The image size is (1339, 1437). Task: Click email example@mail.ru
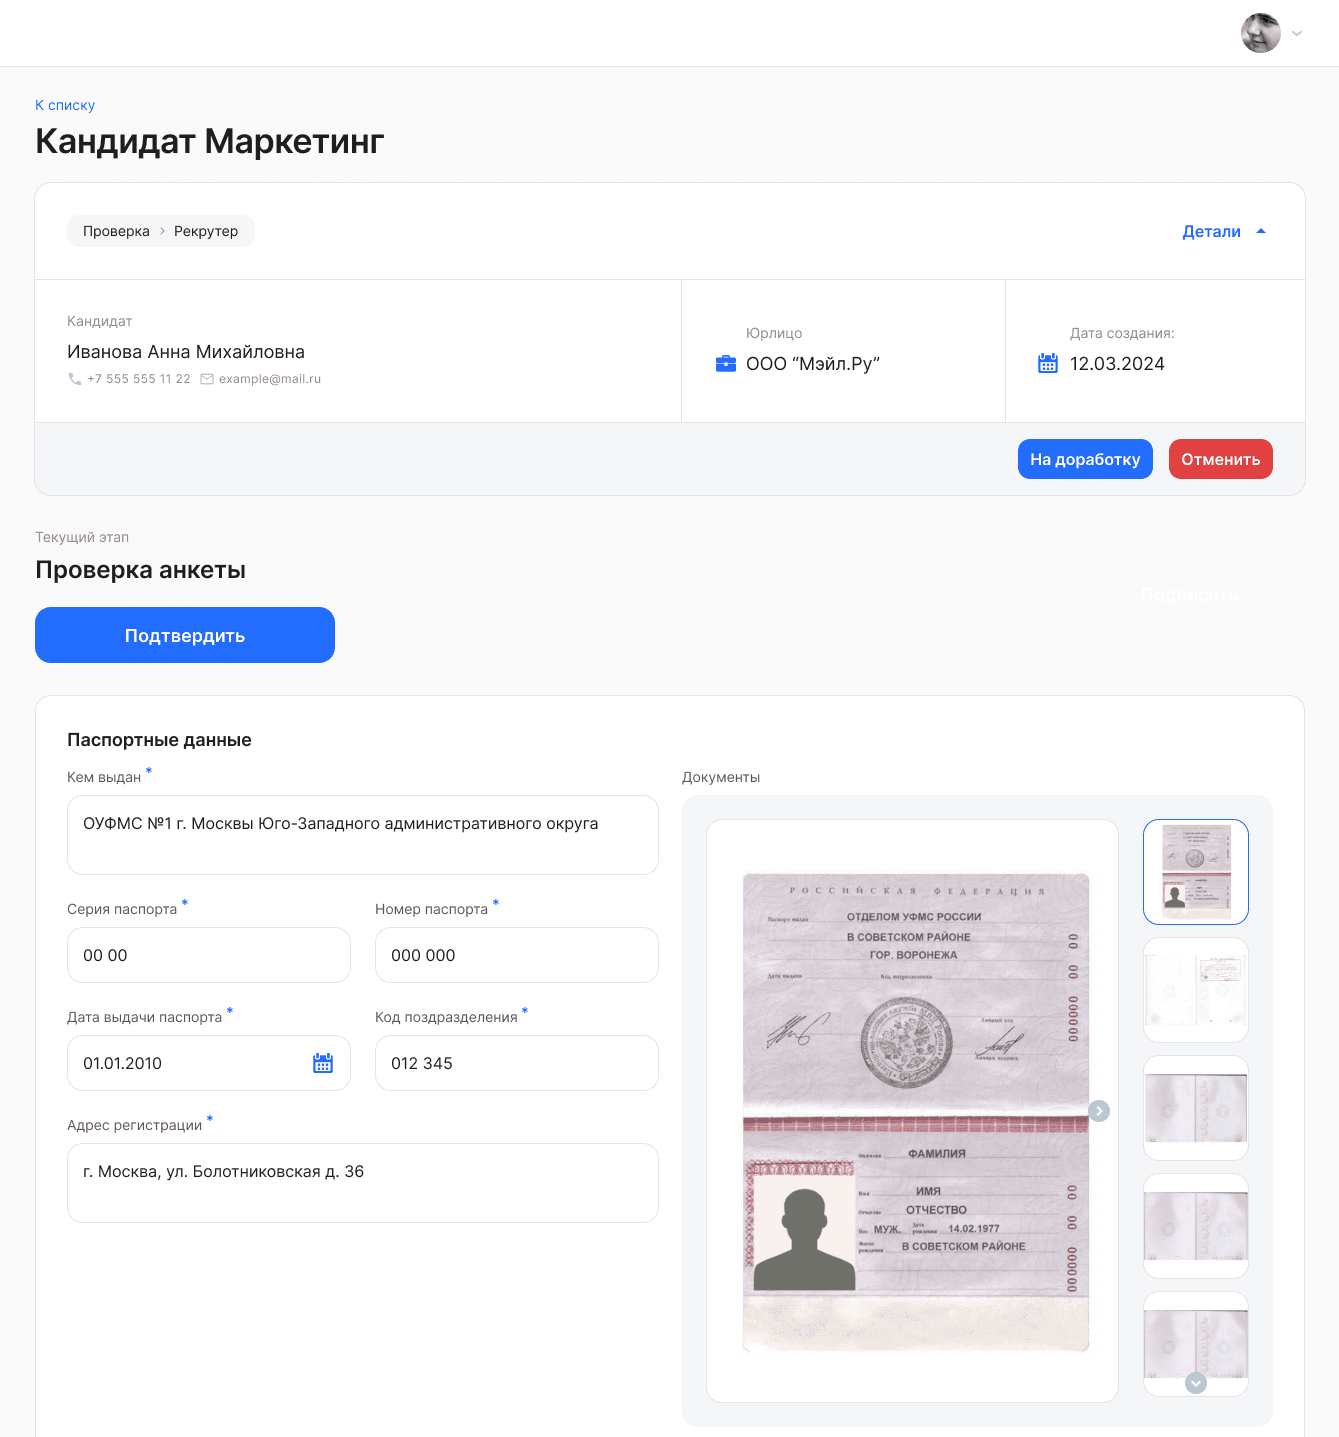[x=270, y=379]
